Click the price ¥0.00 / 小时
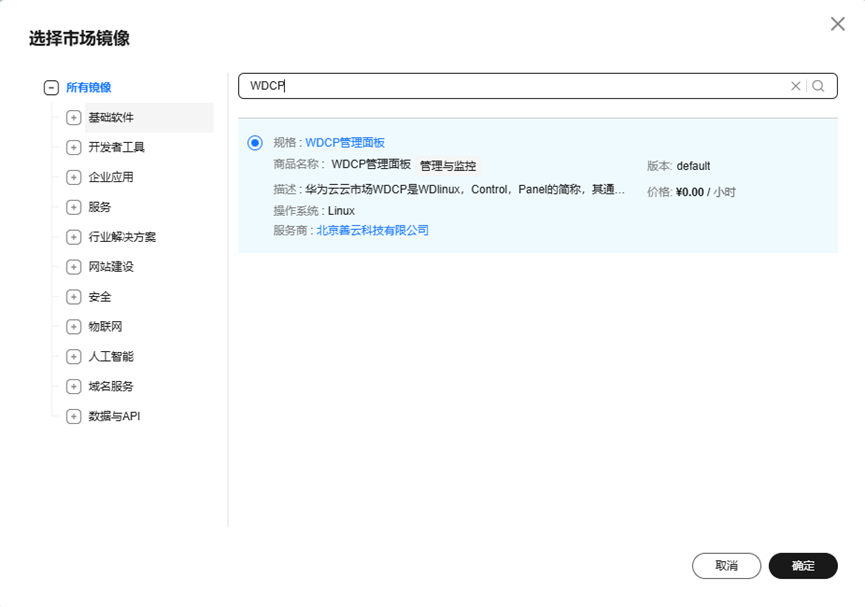The width and height of the screenshot is (865, 607). point(706,192)
